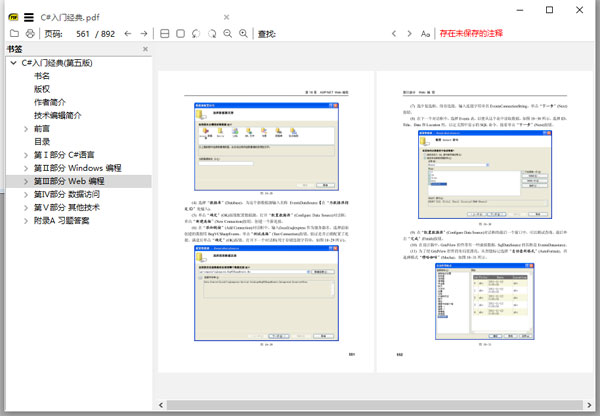Find next search match
The height and width of the screenshot is (416, 600).
tap(409, 34)
